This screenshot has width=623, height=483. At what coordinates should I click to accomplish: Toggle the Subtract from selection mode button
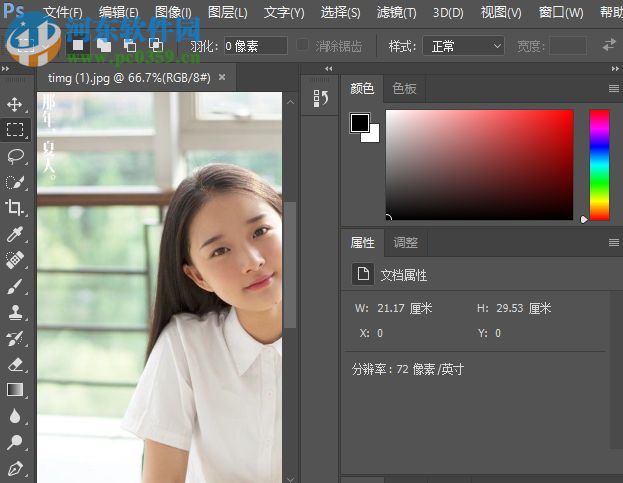[129, 45]
